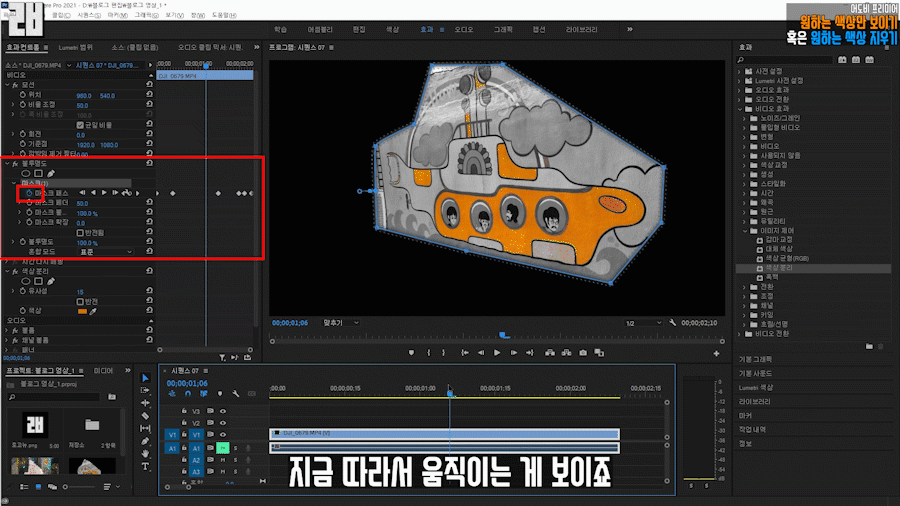Screen dimensions: 900x506
Task: Create ellipse mask under 불투명도 effect
Action: tap(26, 173)
